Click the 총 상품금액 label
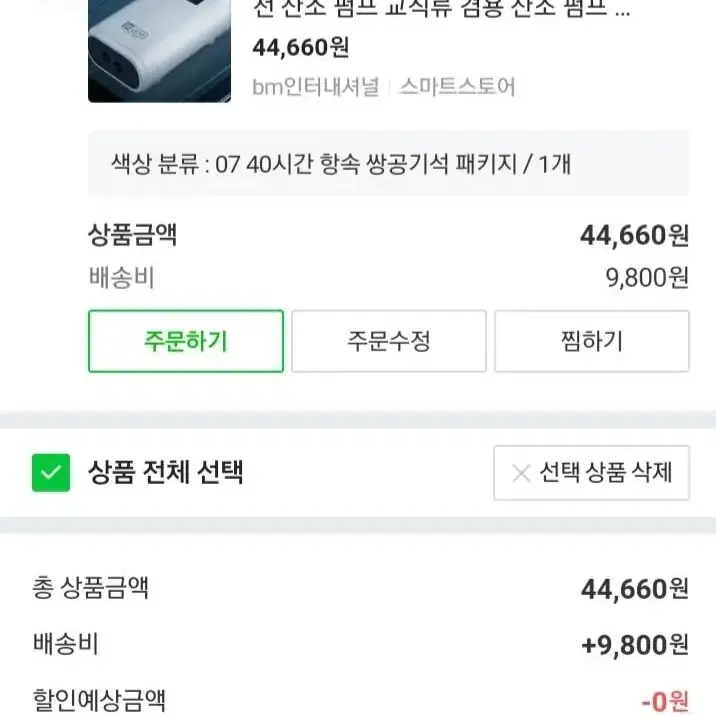Screen dimensions: 716x716 pyautogui.click(x=90, y=587)
